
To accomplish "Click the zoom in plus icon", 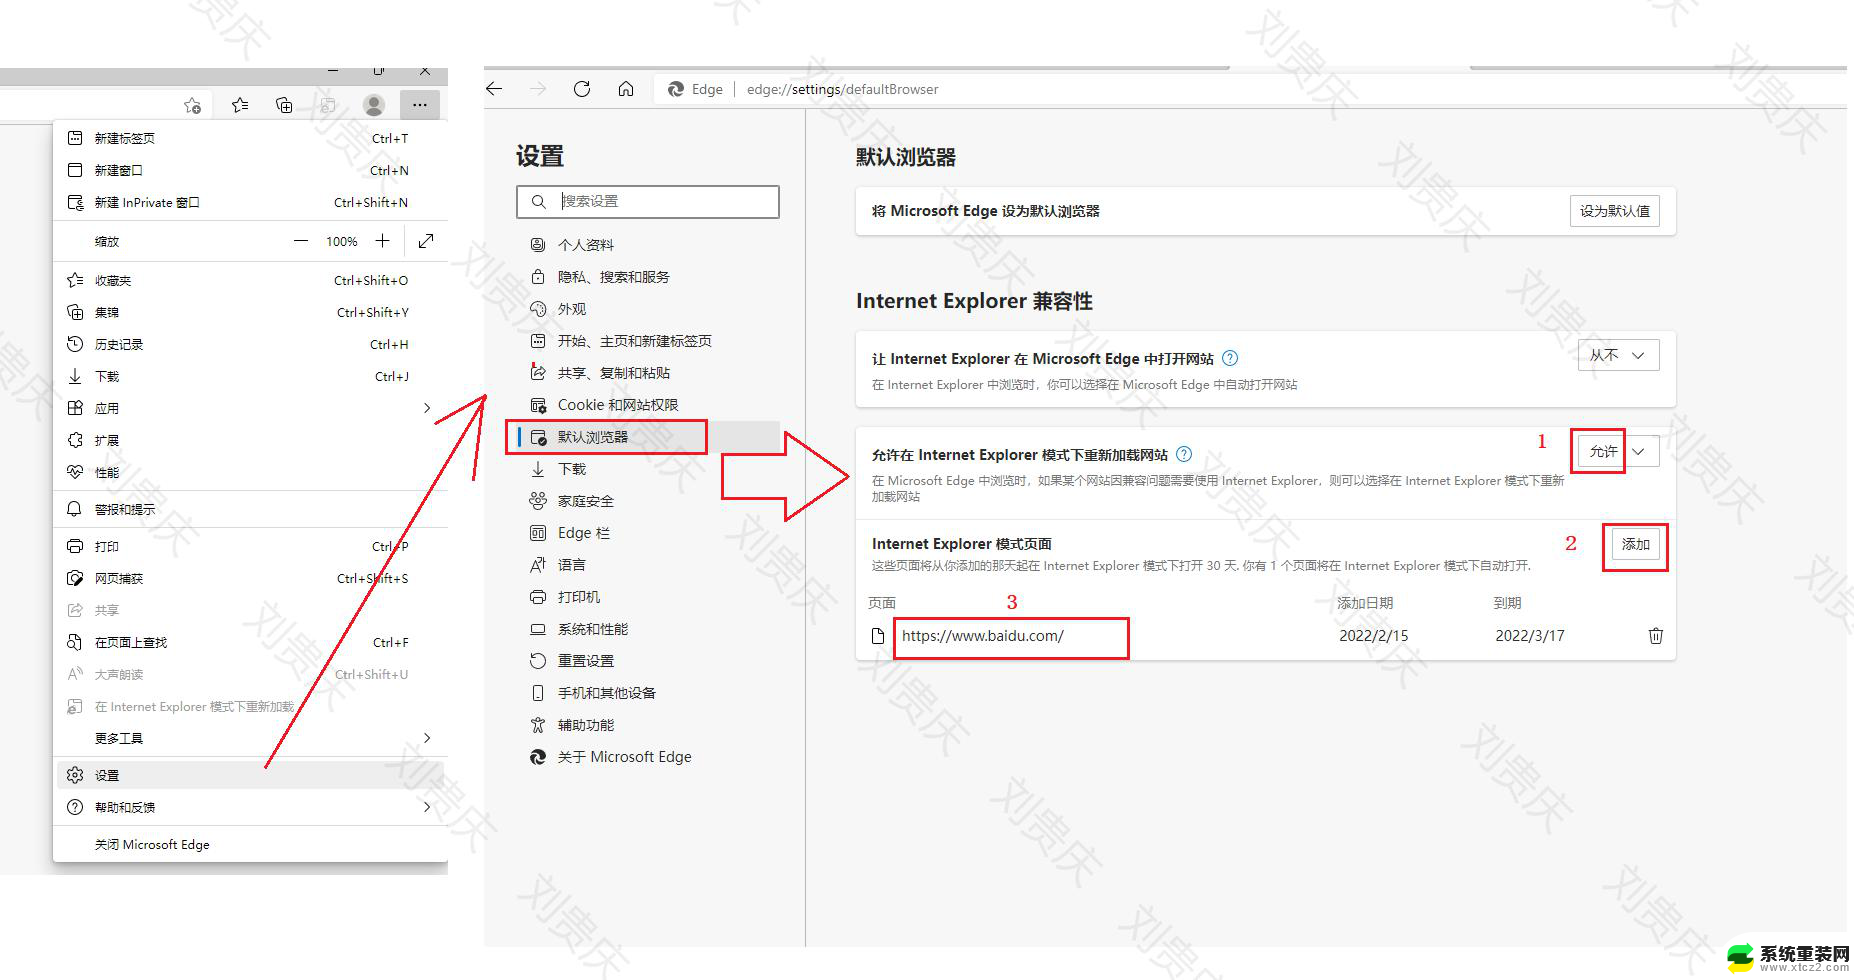I will pos(382,241).
